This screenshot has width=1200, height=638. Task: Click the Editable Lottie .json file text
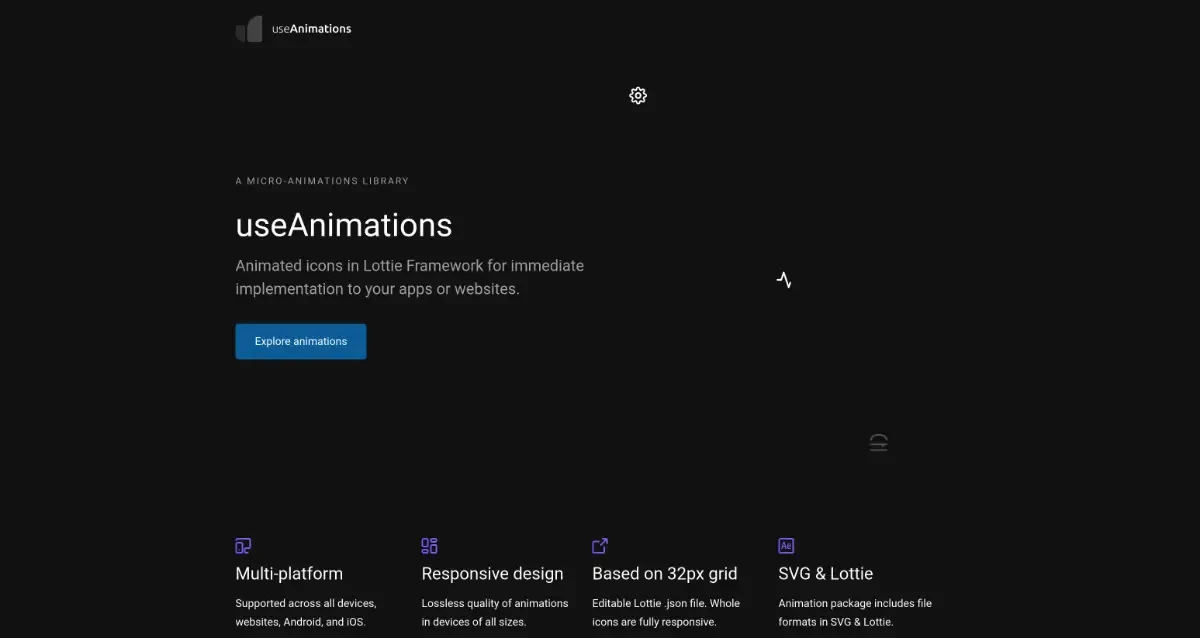click(x=665, y=612)
